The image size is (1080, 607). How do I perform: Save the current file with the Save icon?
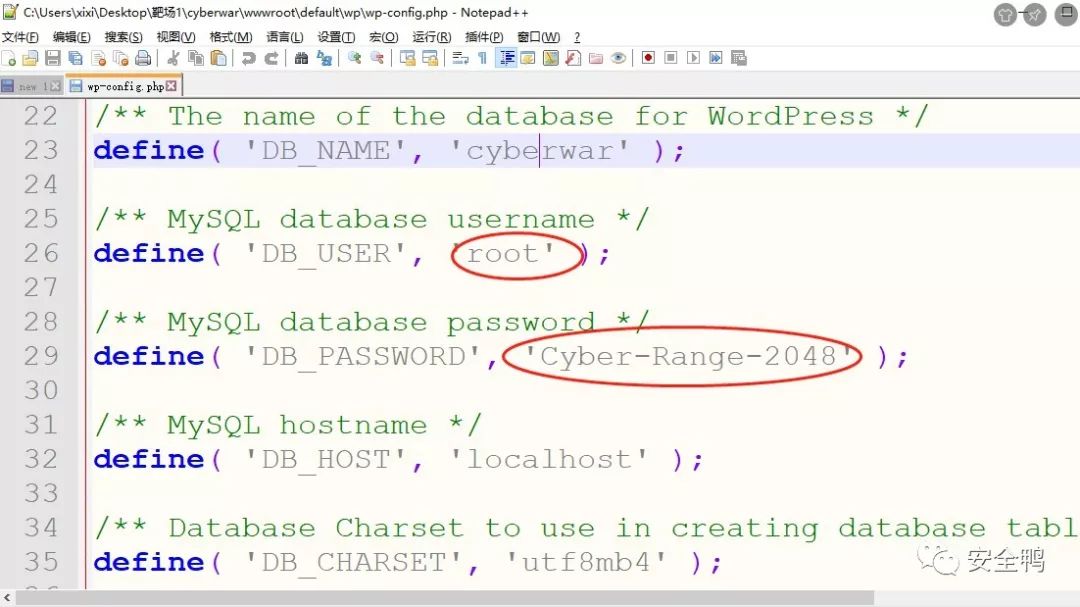coord(52,59)
